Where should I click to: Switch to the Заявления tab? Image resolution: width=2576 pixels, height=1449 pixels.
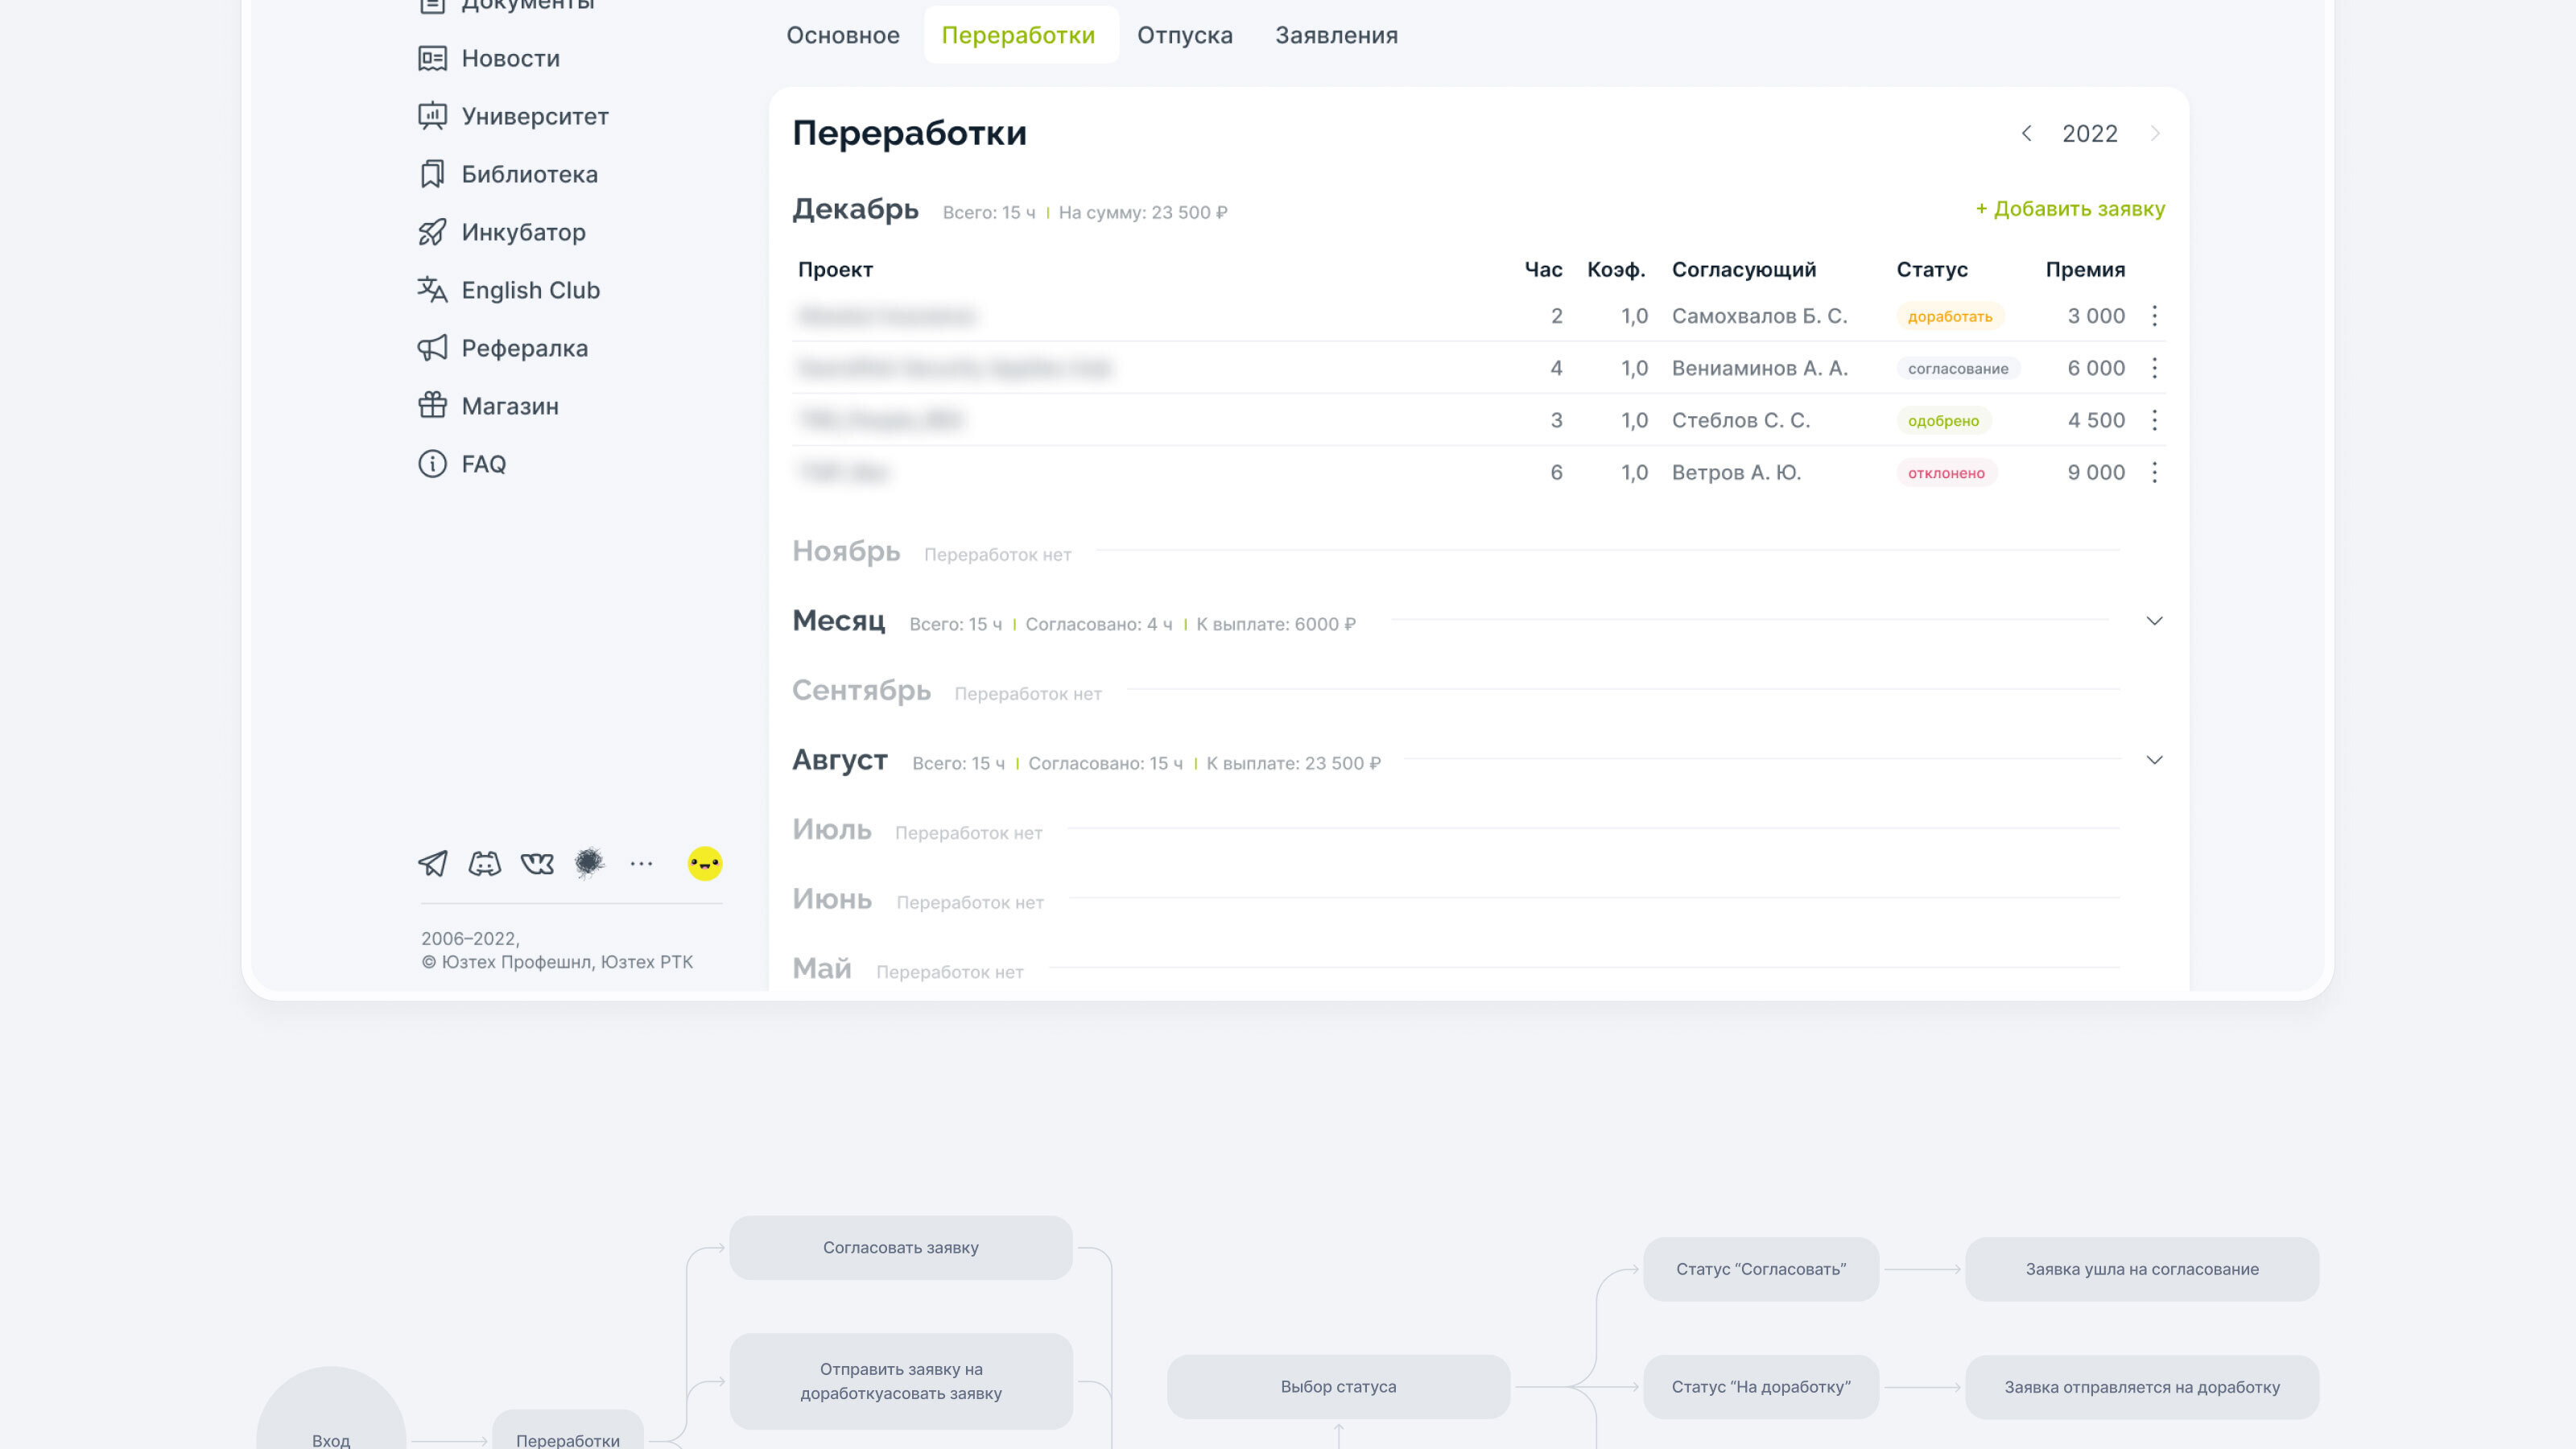click(1336, 35)
